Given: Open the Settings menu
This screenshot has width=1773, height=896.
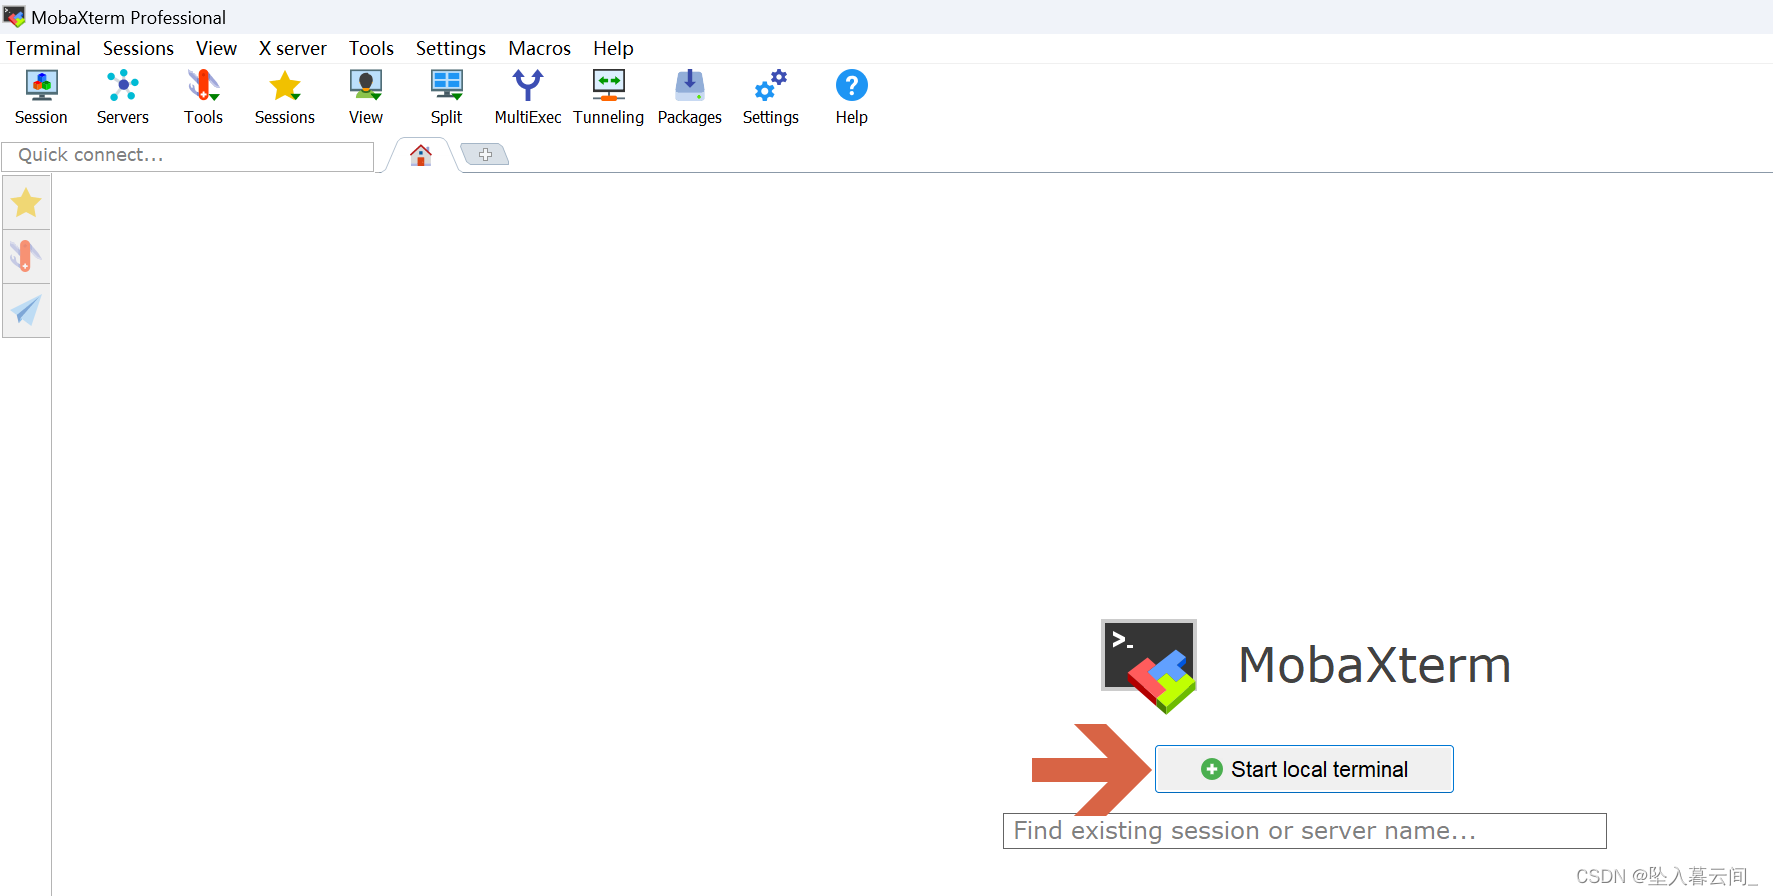Looking at the screenshot, I should coord(450,48).
